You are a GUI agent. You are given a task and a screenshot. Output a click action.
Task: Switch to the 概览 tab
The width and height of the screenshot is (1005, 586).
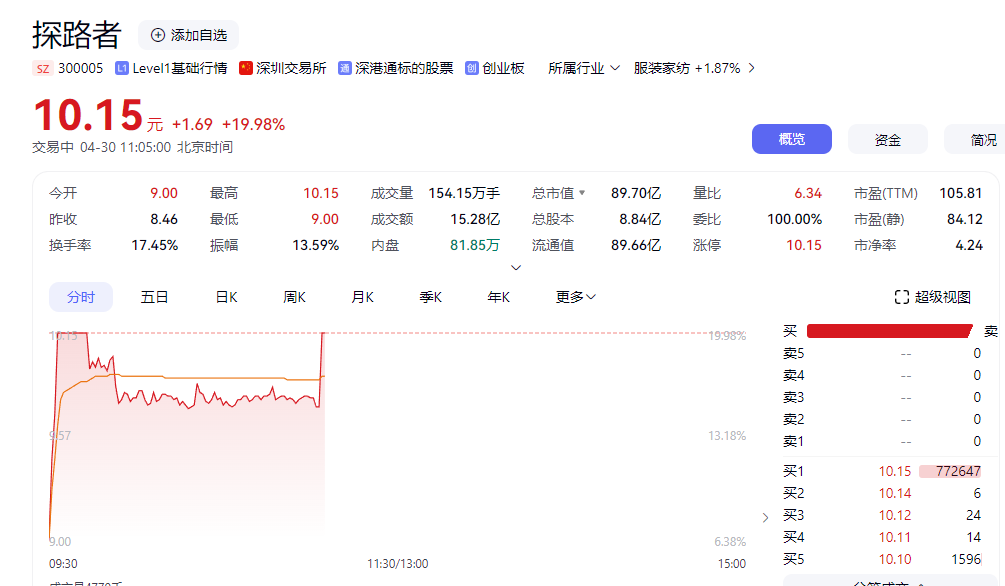(792, 139)
